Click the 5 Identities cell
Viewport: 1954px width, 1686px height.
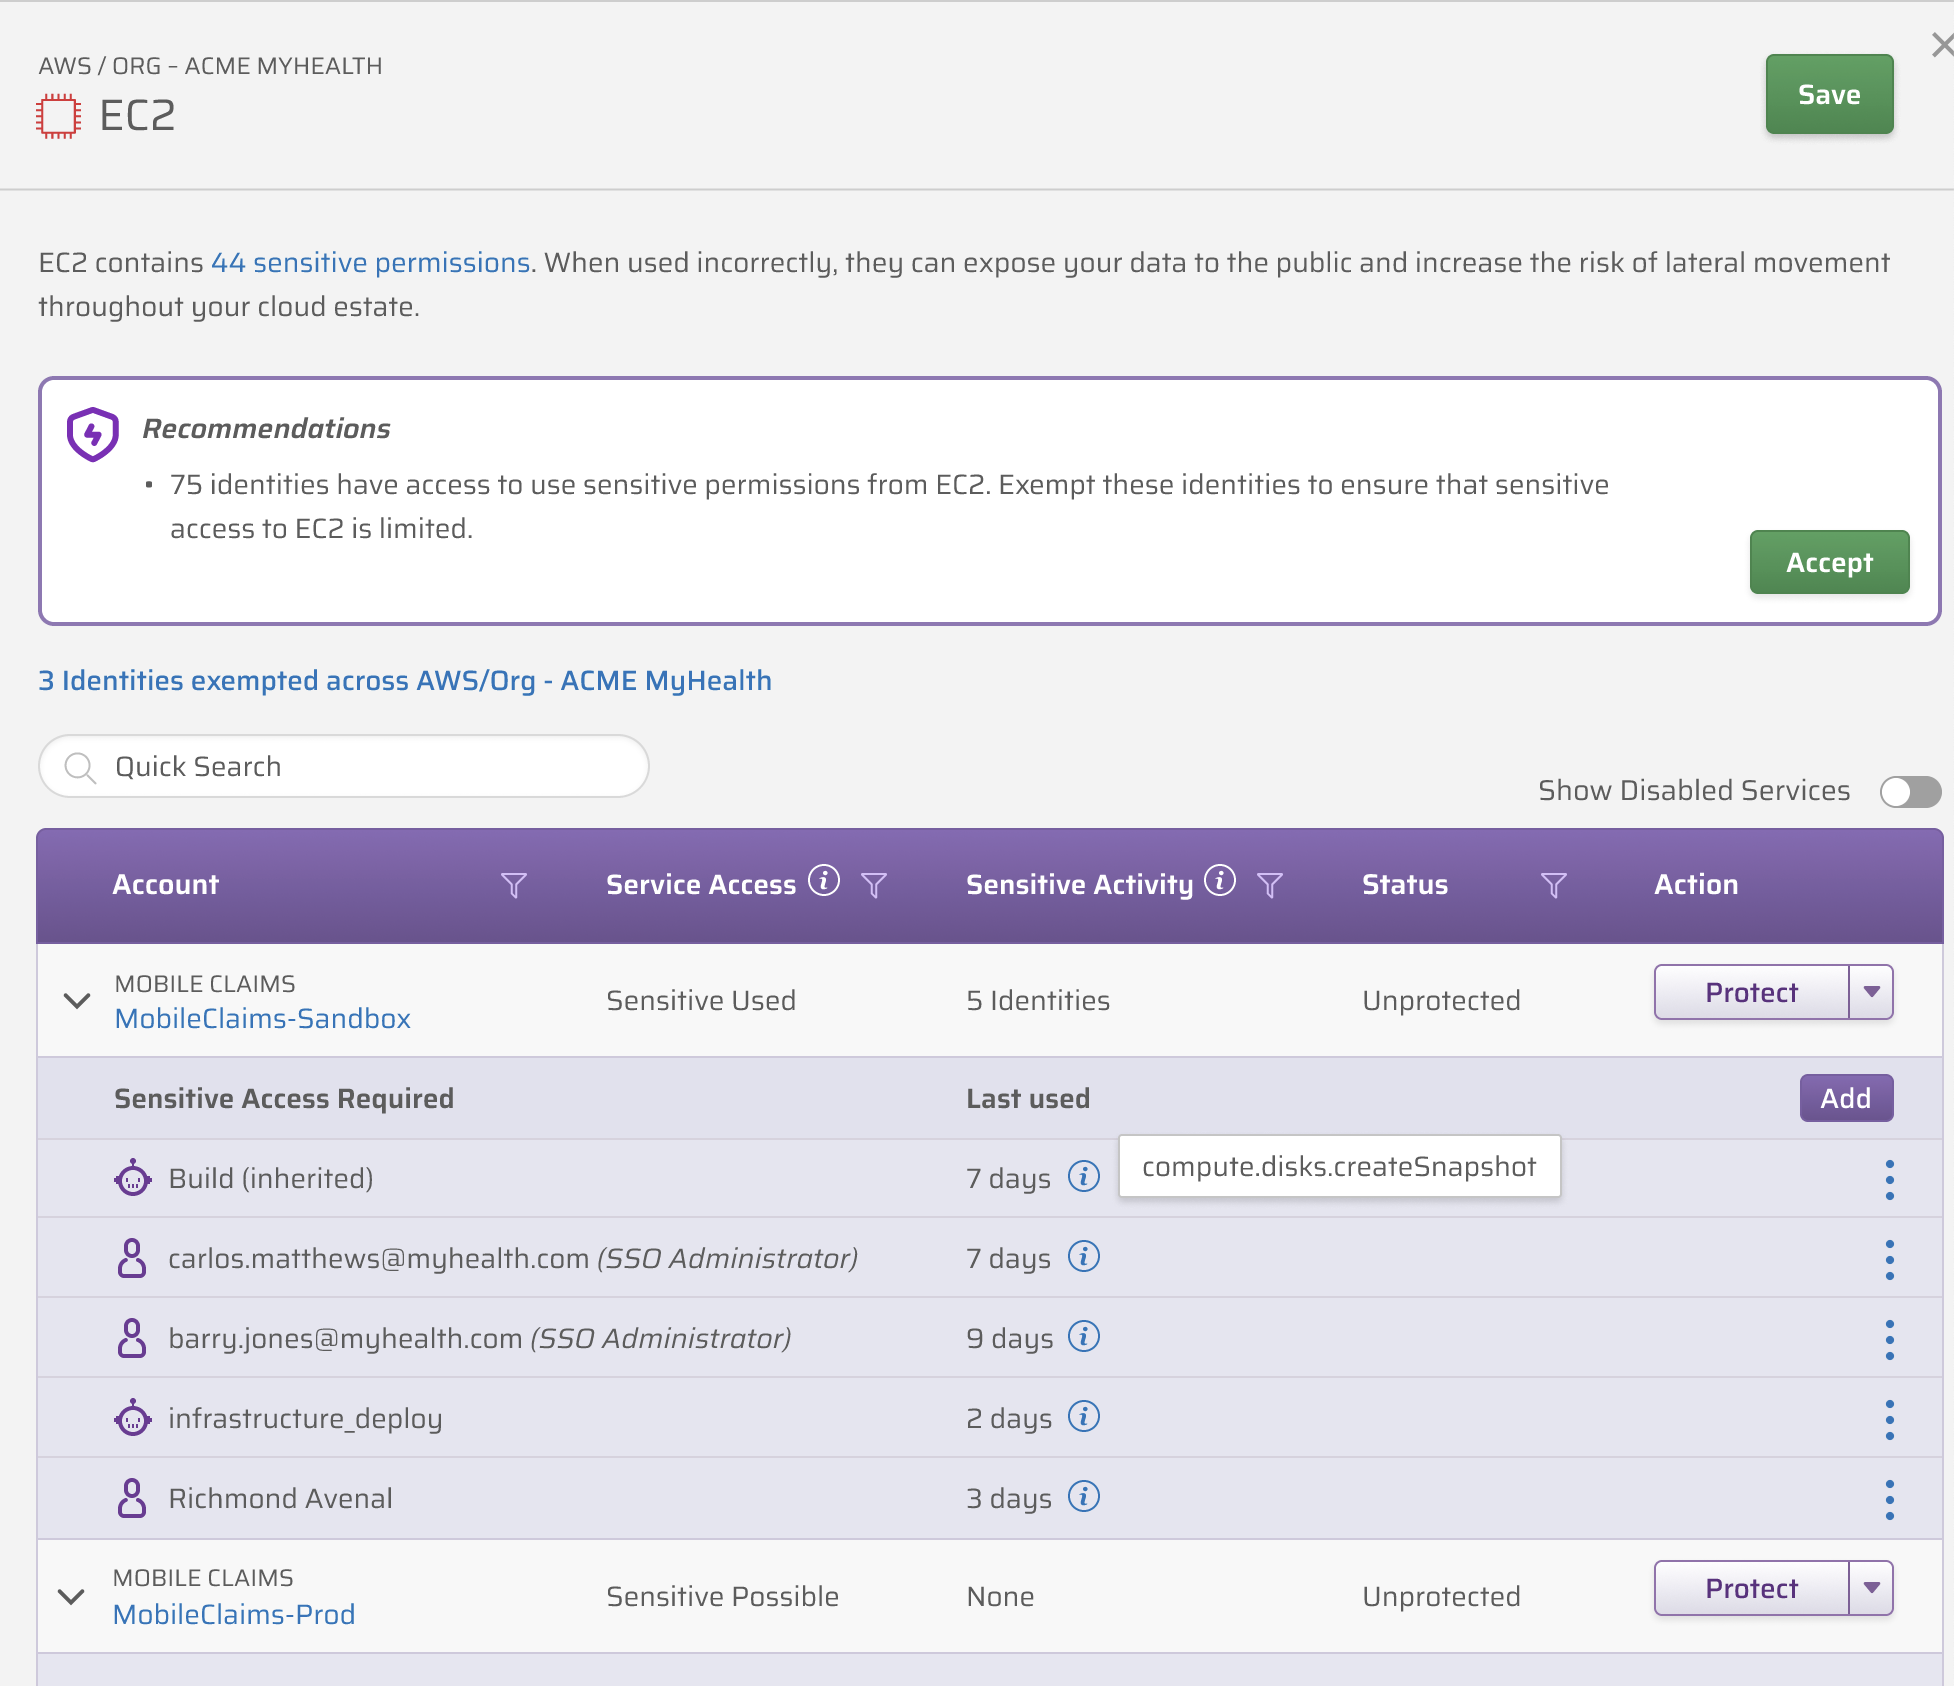[1038, 1000]
